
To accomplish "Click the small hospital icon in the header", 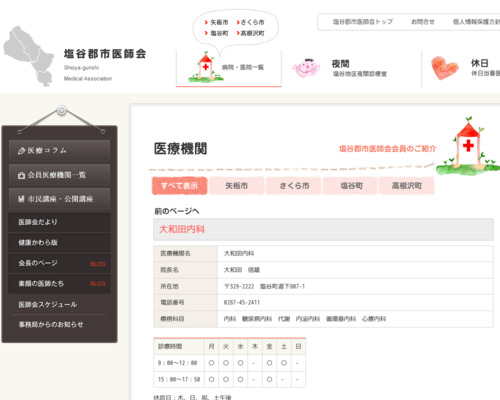I will pyautogui.click(x=206, y=67).
